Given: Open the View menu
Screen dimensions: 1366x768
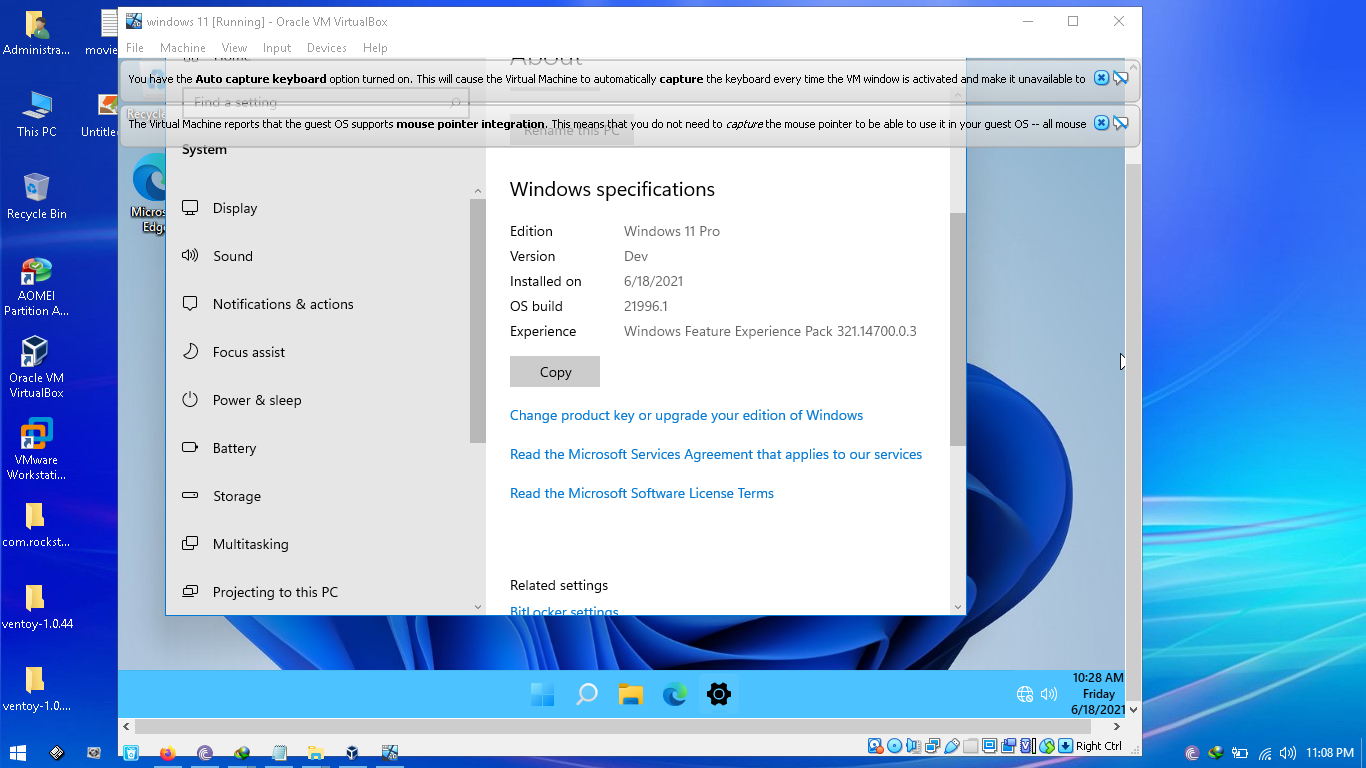Looking at the screenshot, I should (x=234, y=48).
